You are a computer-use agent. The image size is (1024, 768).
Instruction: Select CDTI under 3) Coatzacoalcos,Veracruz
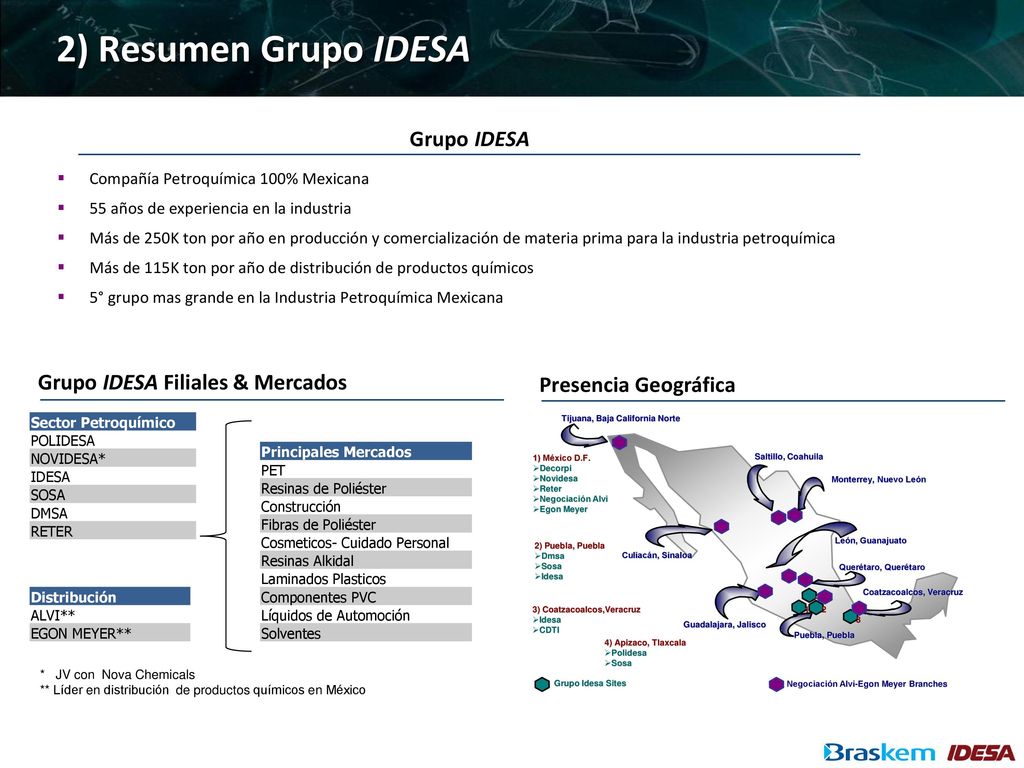coord(547,630)
